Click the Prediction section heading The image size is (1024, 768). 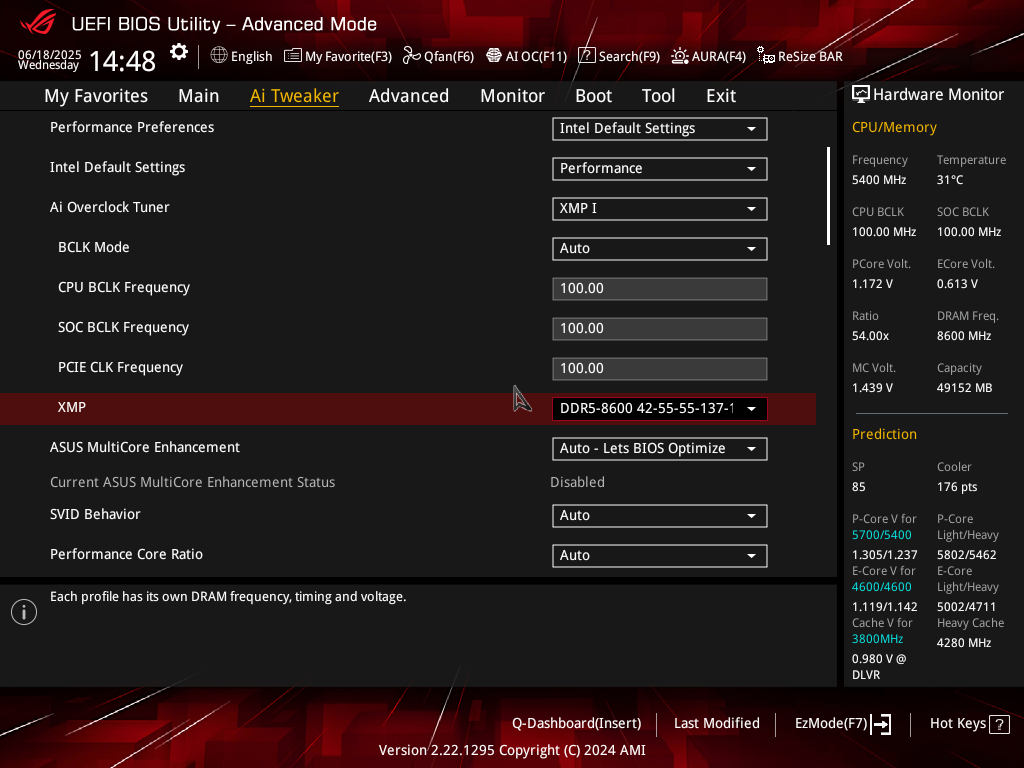884,434
